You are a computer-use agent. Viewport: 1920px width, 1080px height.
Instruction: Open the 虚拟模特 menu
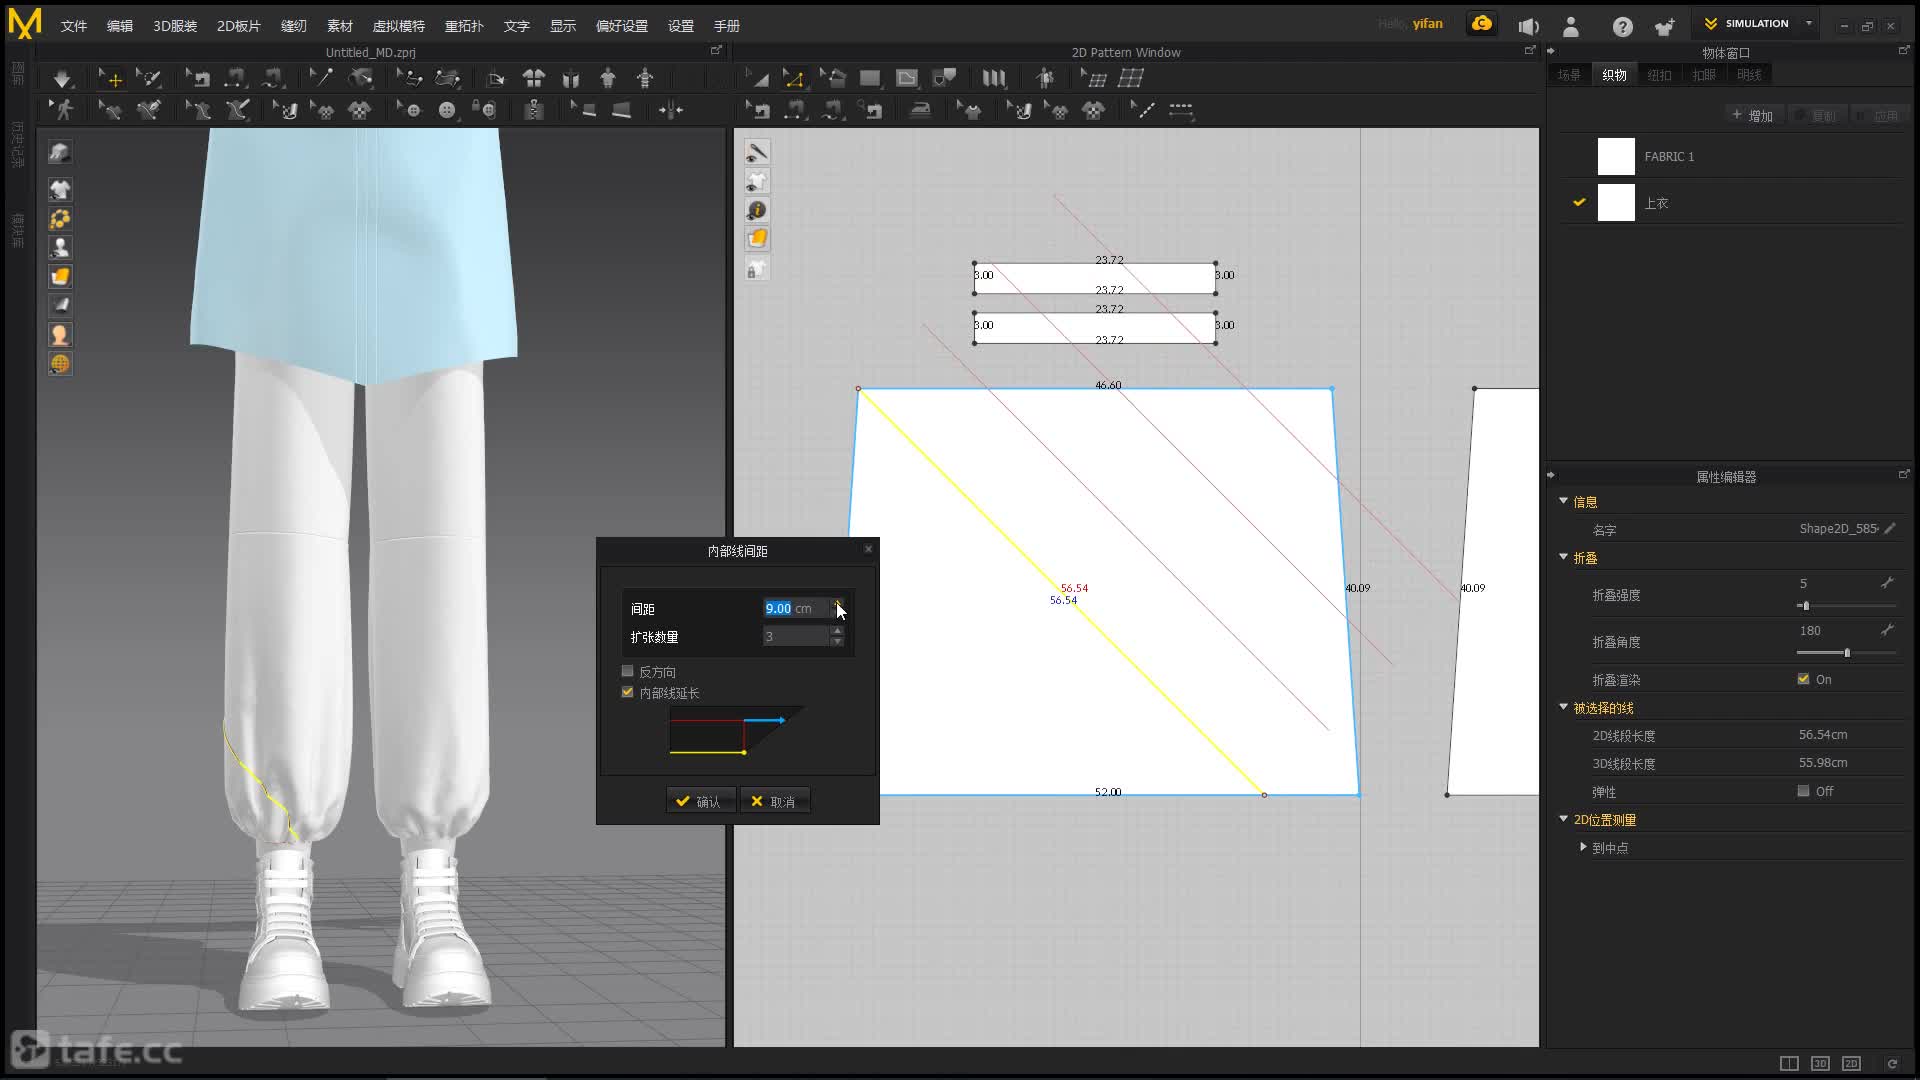pos(399,26)
